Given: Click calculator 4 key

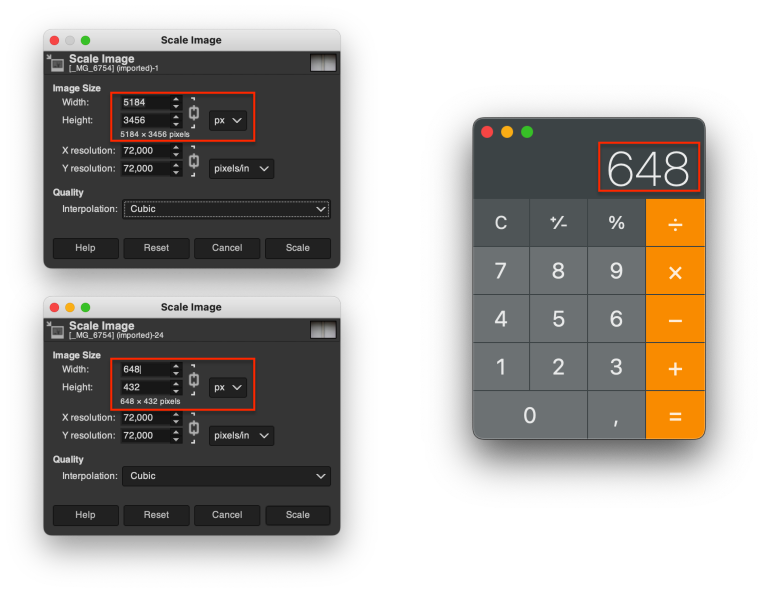Looking at the screenshot, I should click(501, 319).
